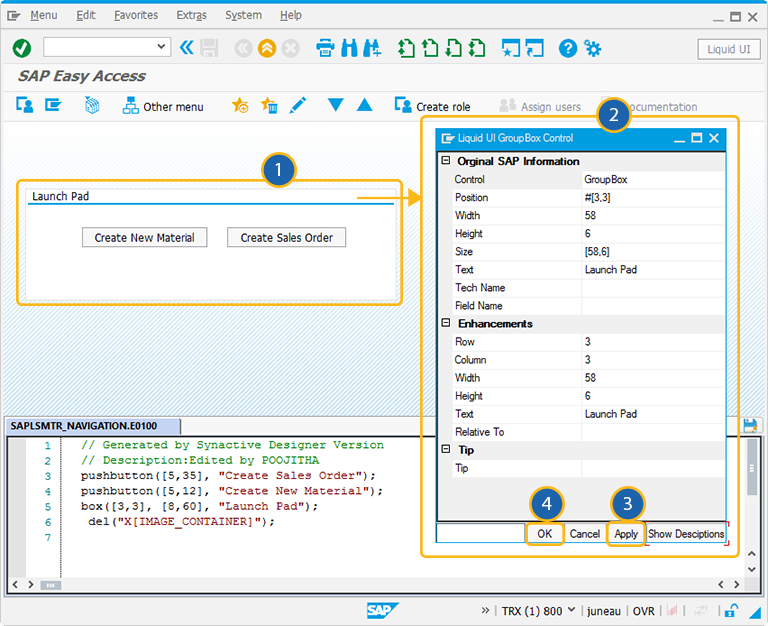The height and width of the screenshot is (626, 768).
Task: Click the Relative To value field
Action: pyautogui.click(x=653, y=432)
